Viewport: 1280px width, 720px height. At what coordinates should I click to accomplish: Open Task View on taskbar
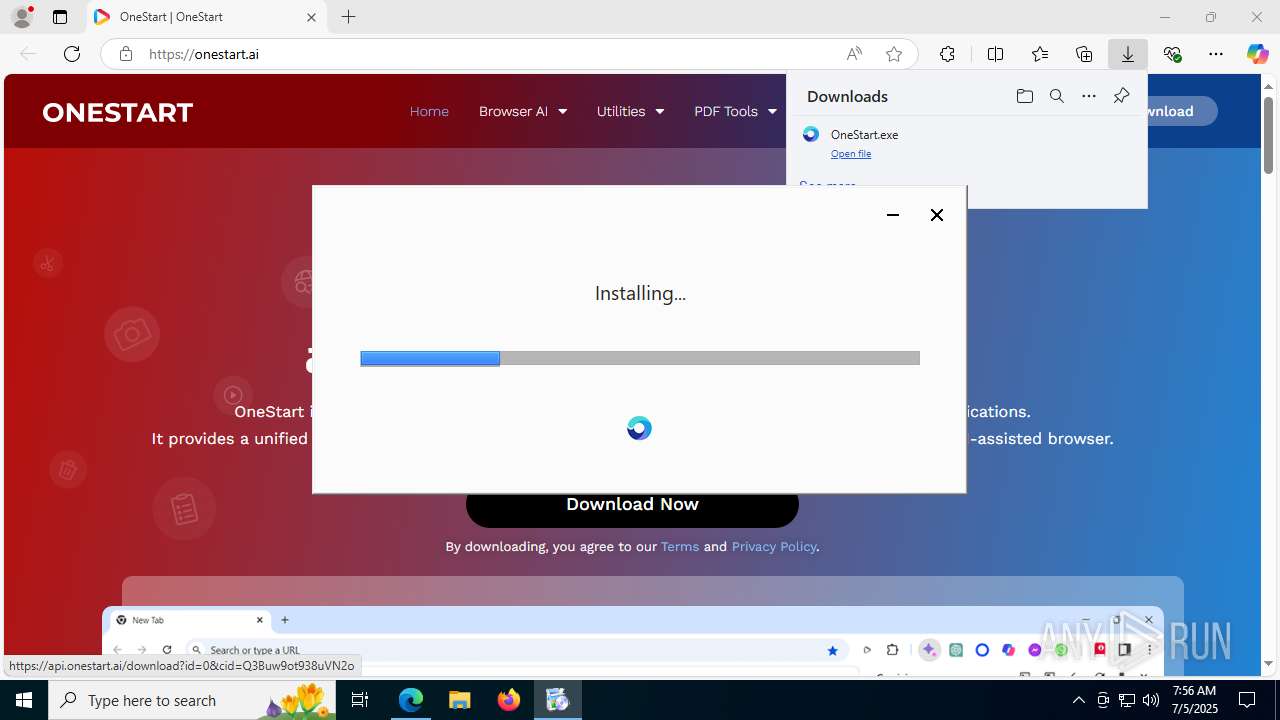click(361, 700)
